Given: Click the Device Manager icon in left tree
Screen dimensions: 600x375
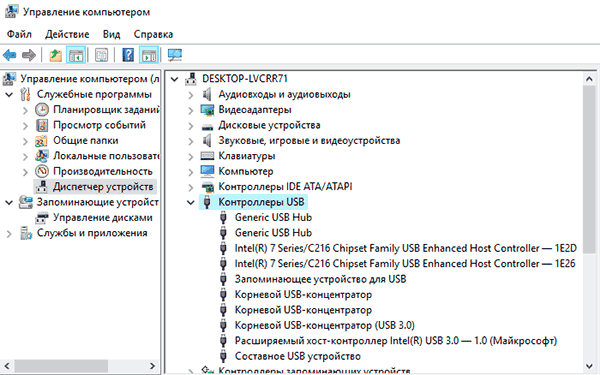Looking at the screenshot, I should click(x=42, y=187).
